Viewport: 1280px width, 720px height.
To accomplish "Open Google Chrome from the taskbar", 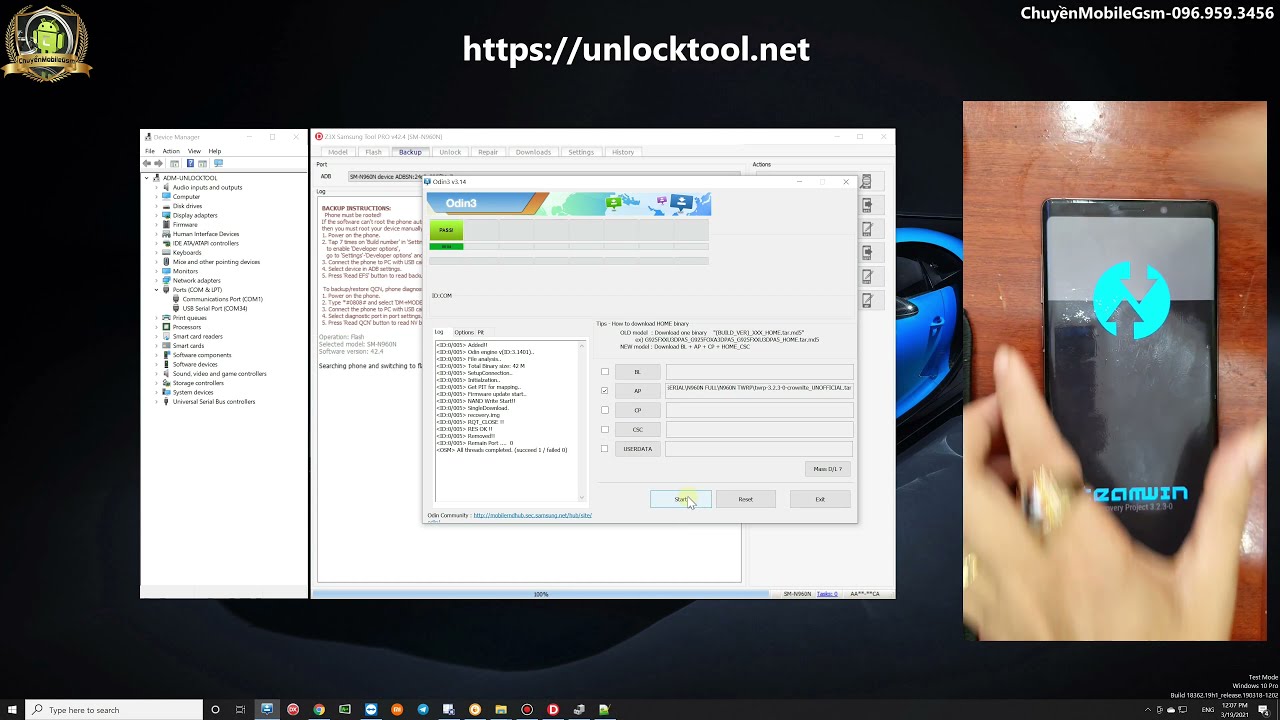I will point(319,710).
